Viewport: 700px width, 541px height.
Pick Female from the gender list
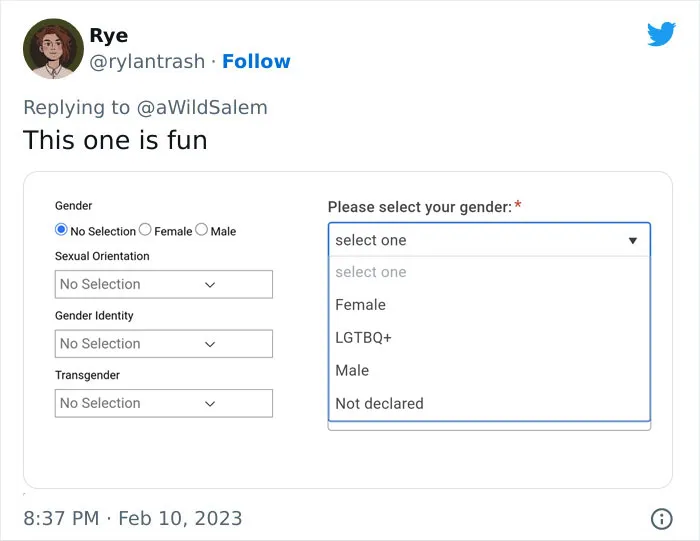(489, 305)
